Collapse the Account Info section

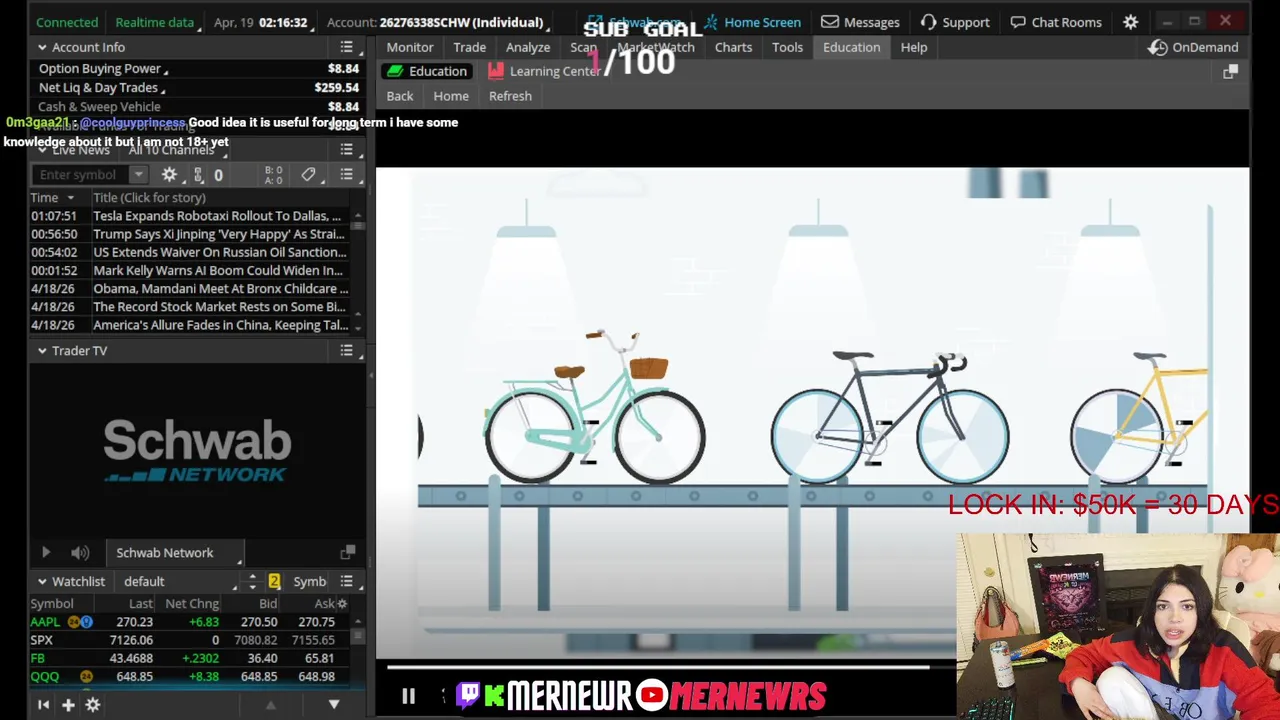pos(42,47)
